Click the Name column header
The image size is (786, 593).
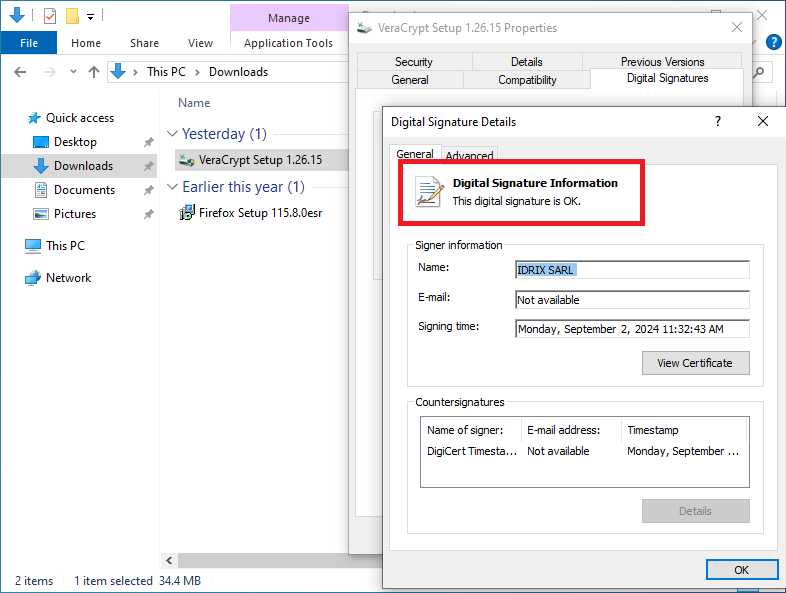[194, 103]
